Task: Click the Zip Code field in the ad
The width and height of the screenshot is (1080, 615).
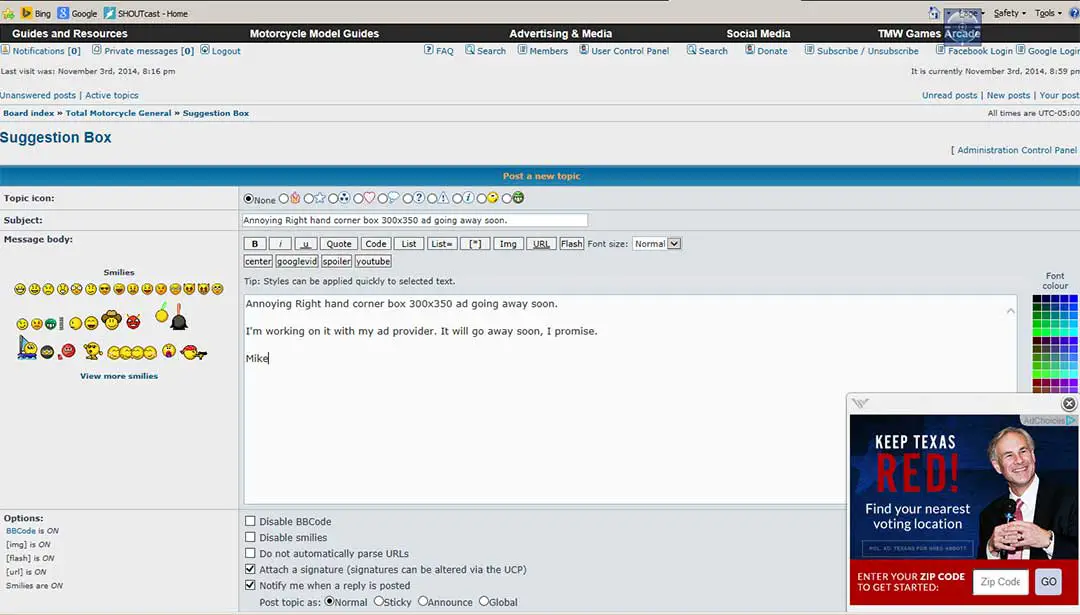Action: (1001, 582)
